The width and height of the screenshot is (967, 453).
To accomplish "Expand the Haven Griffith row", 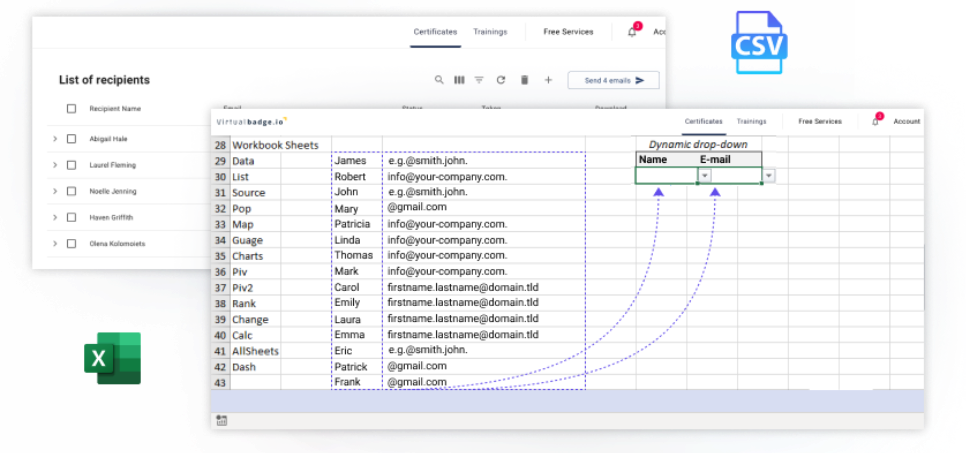I will [55, 218].
